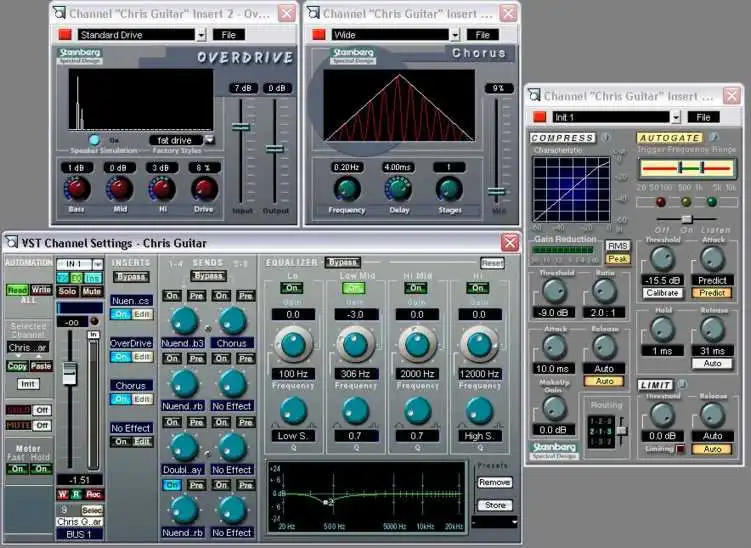Image resolution: width=751 pixels, height=548 pixels.
Task: Click the Drive knob in Overdrive
Action: click(x=205, y=188)
